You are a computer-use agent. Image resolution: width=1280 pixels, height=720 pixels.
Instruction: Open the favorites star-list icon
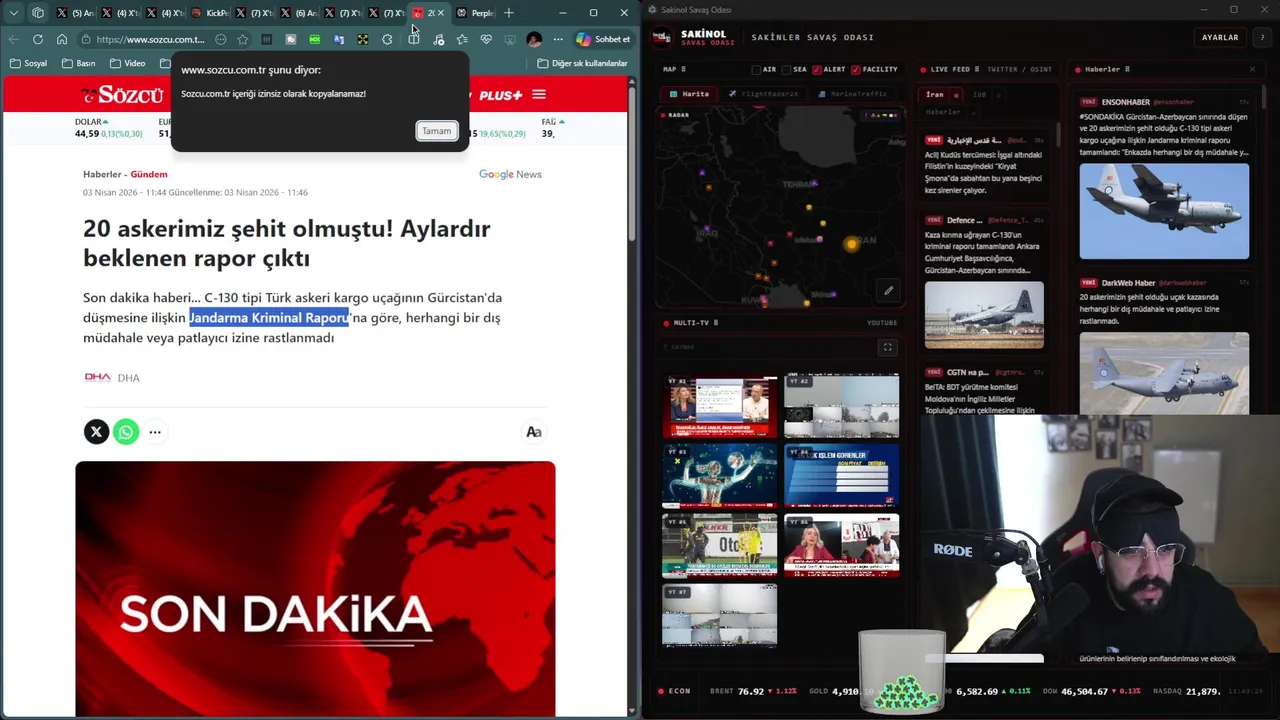tap(462, 40)
